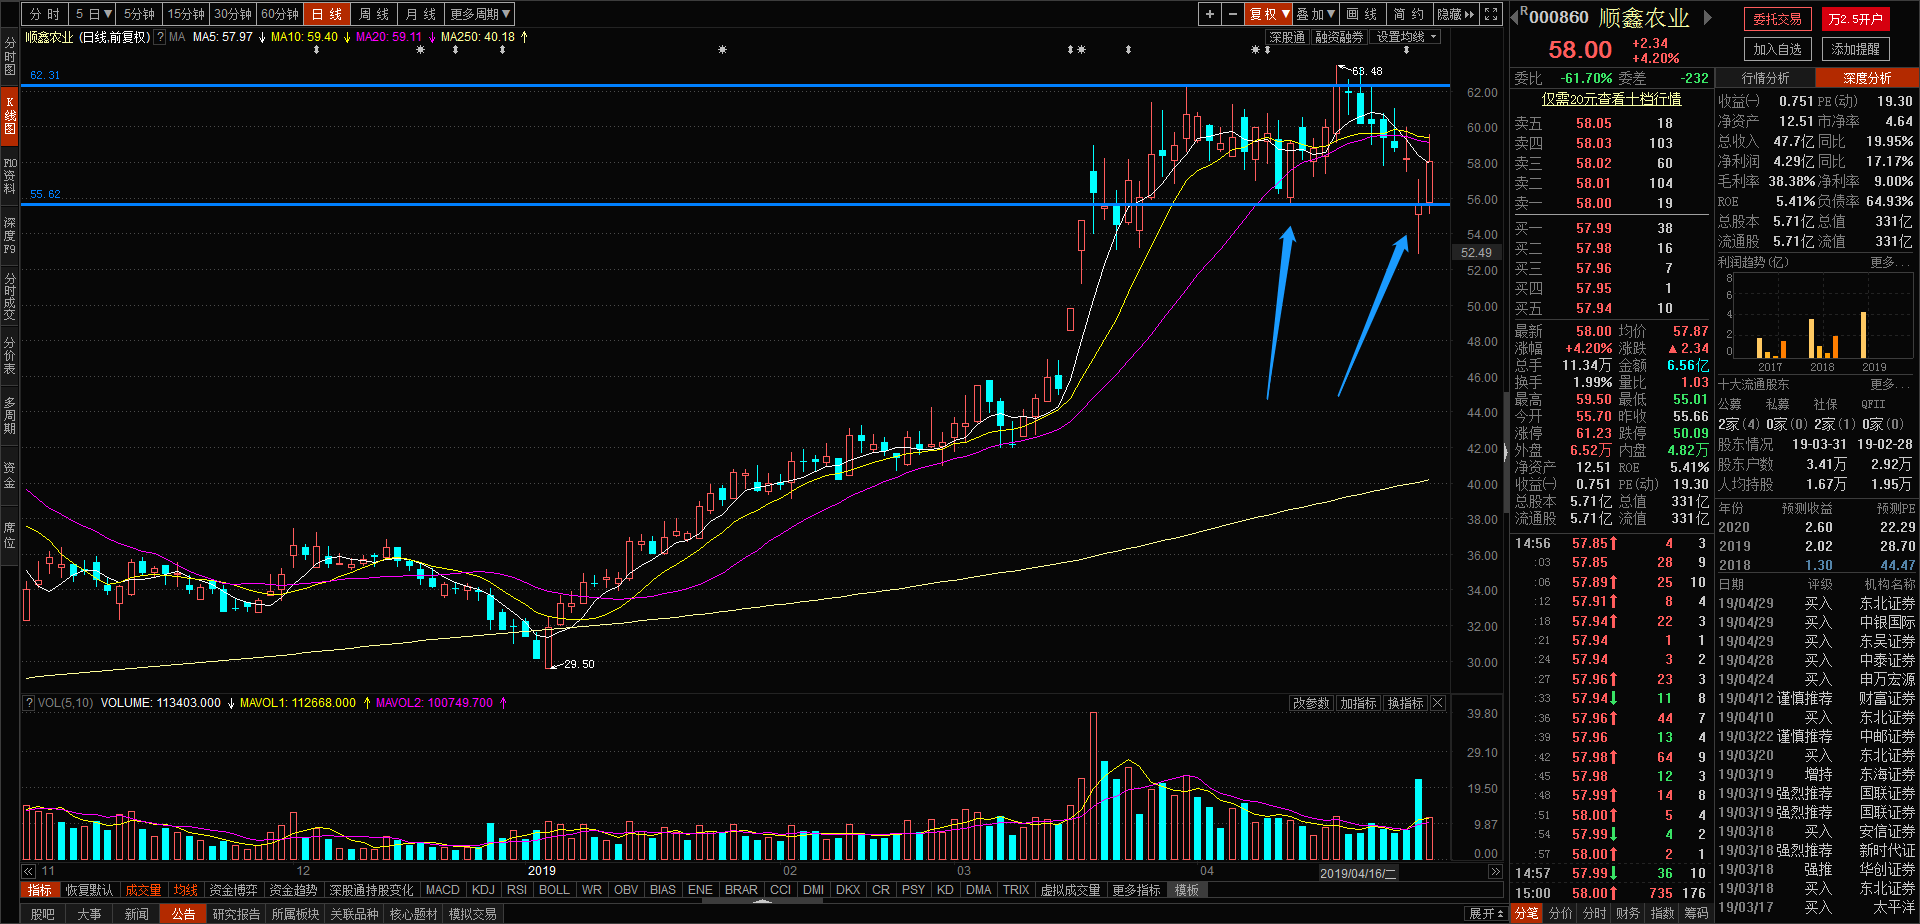Screen dimensions: 1920x924
Task: Close the volume indicator panel
Action: (x=1438, y=703)
